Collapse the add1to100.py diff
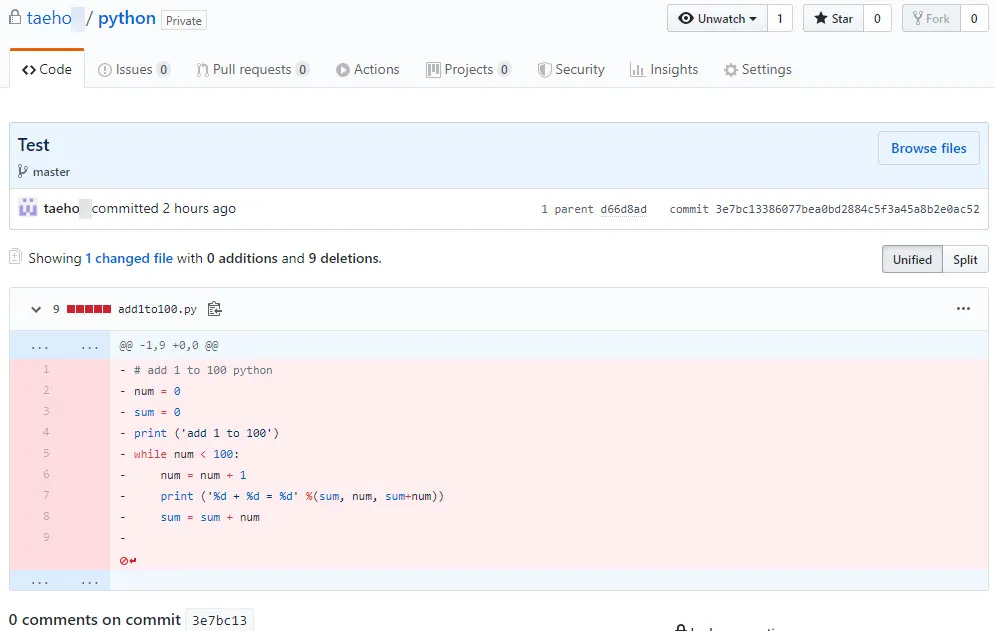The height and width of the screenshot is (631, 995). [35, 309]
